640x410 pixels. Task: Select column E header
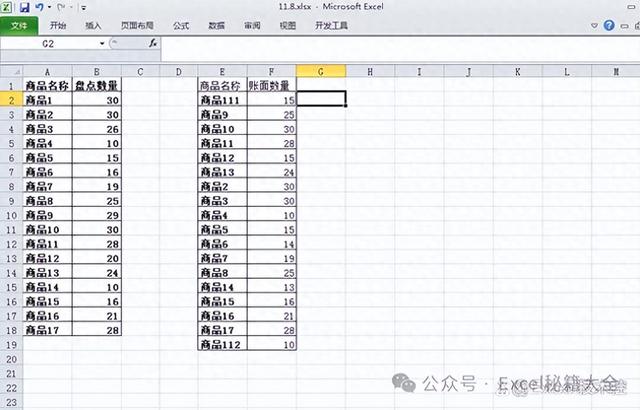pos(222,72)
